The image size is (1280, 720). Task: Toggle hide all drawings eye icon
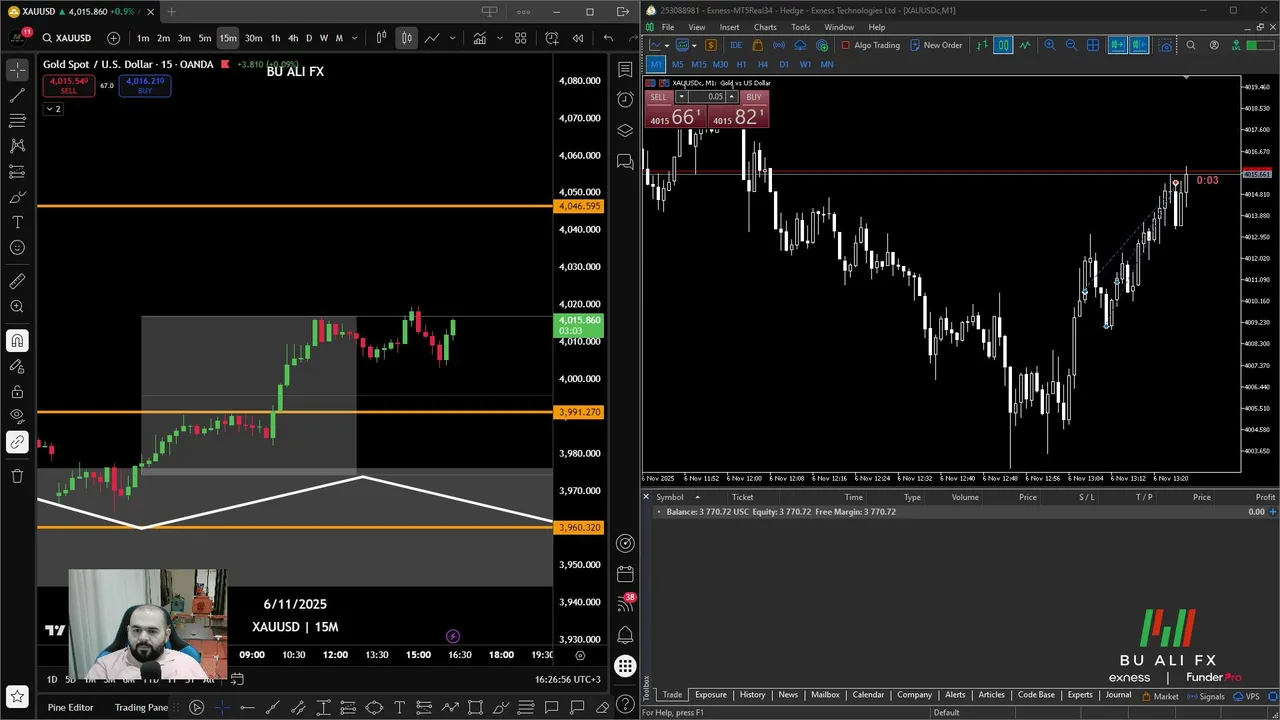(x=17, y=415)
